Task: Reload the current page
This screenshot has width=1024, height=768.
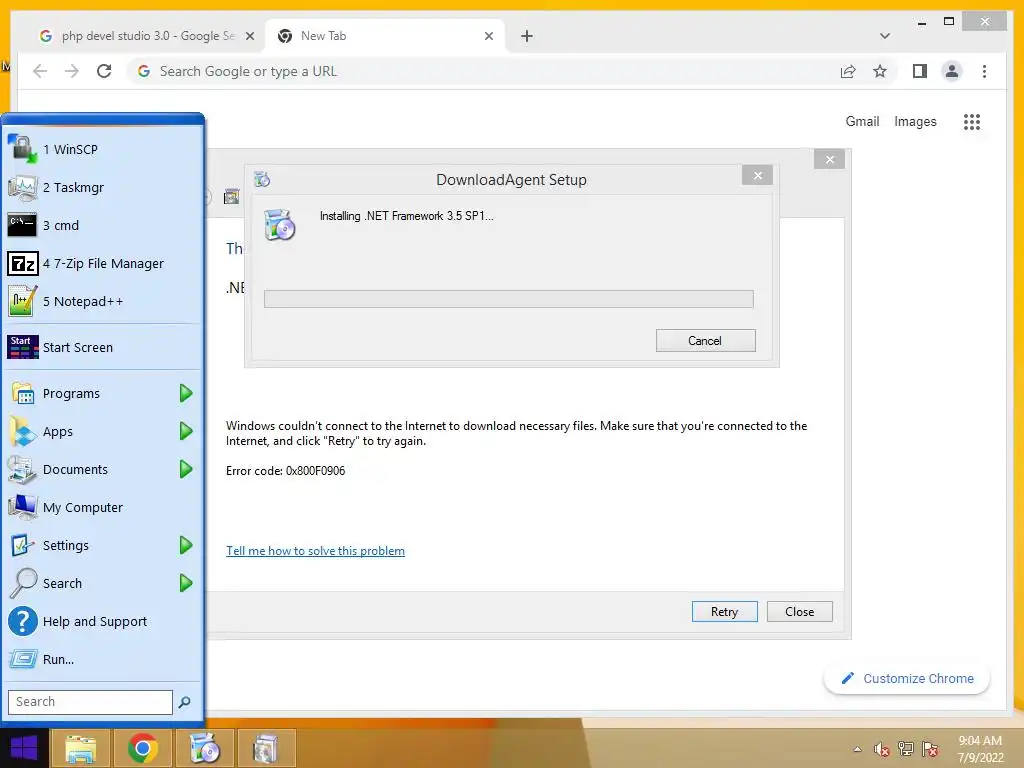Action: pyautogui.click(x=104, y=71)
